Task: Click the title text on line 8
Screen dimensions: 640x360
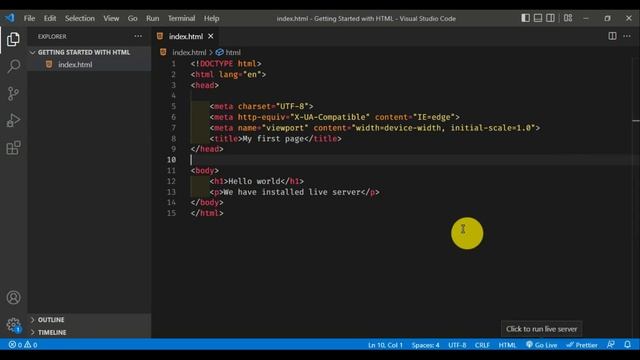Action: 273,139
